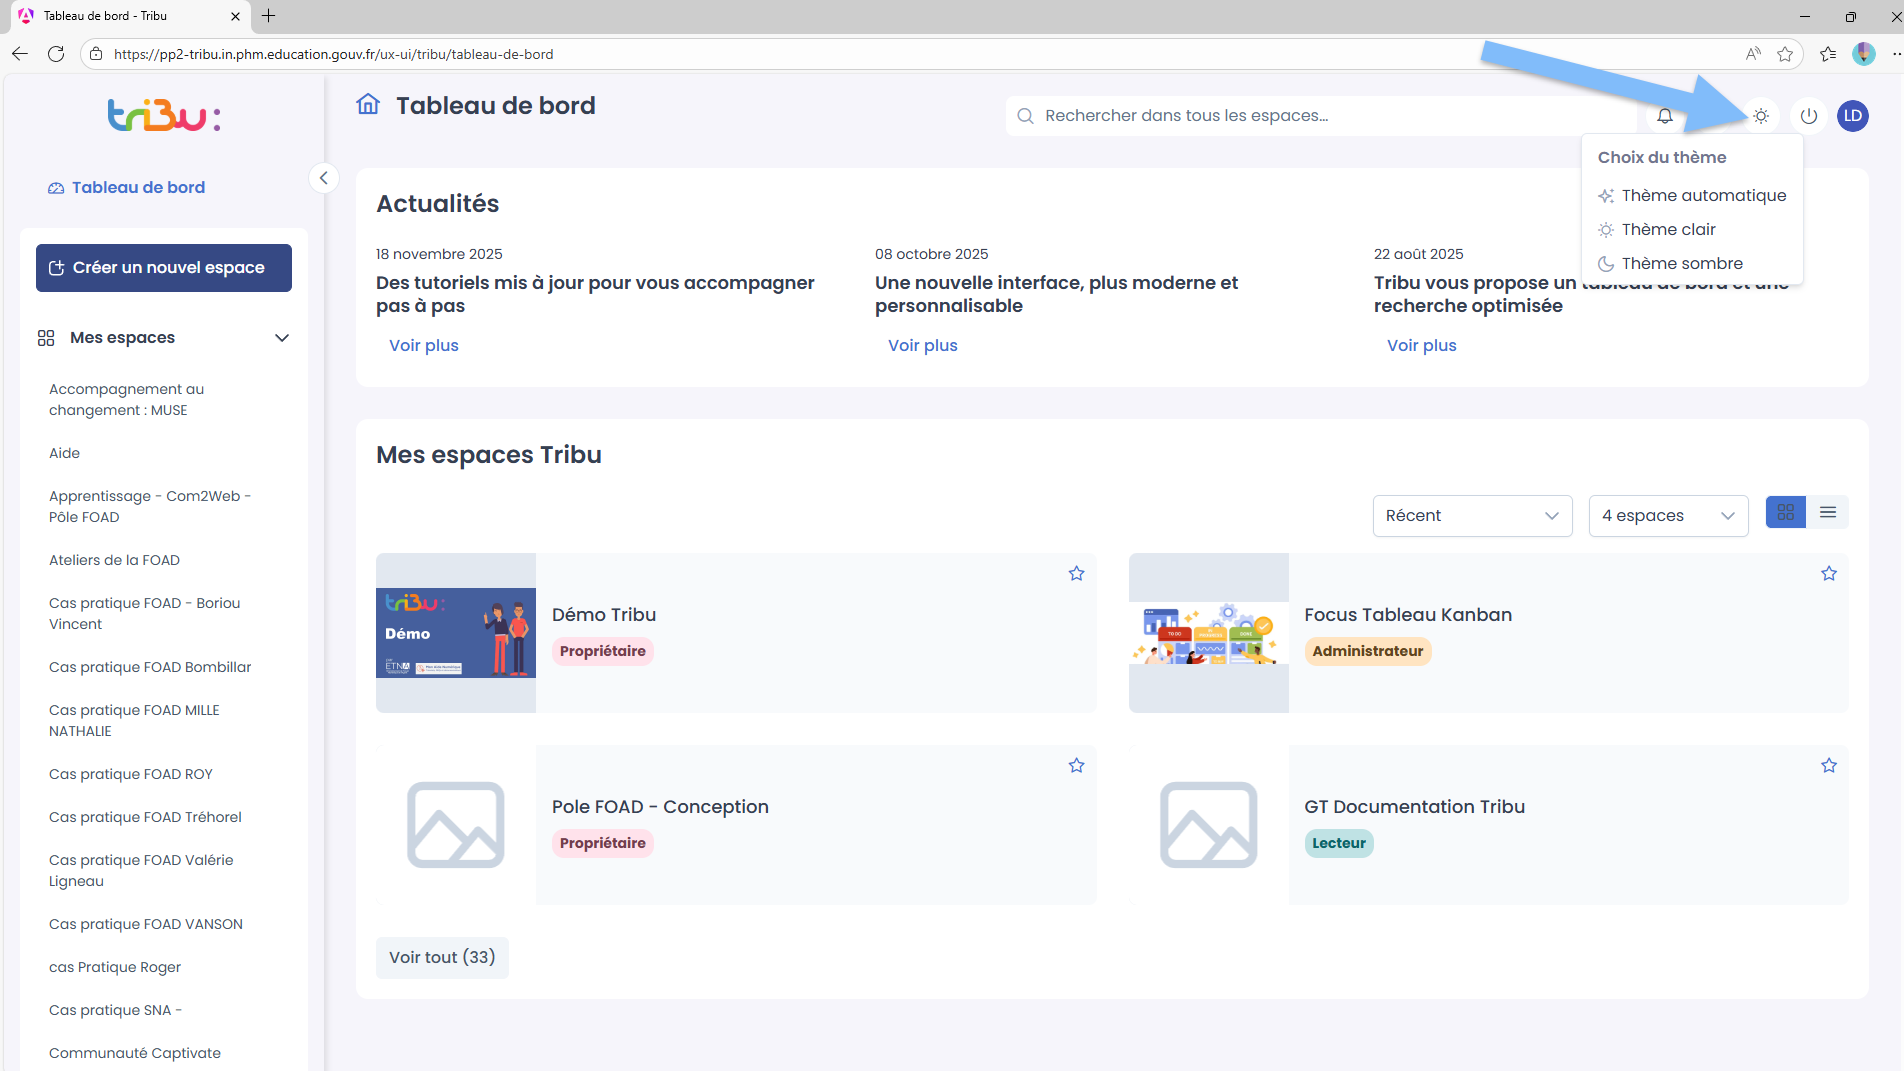Viewport: 1904px width, 1071px height.
Task: Open GT Documentation Tribu placeholder image
Action: click(x=1209, y=825)
